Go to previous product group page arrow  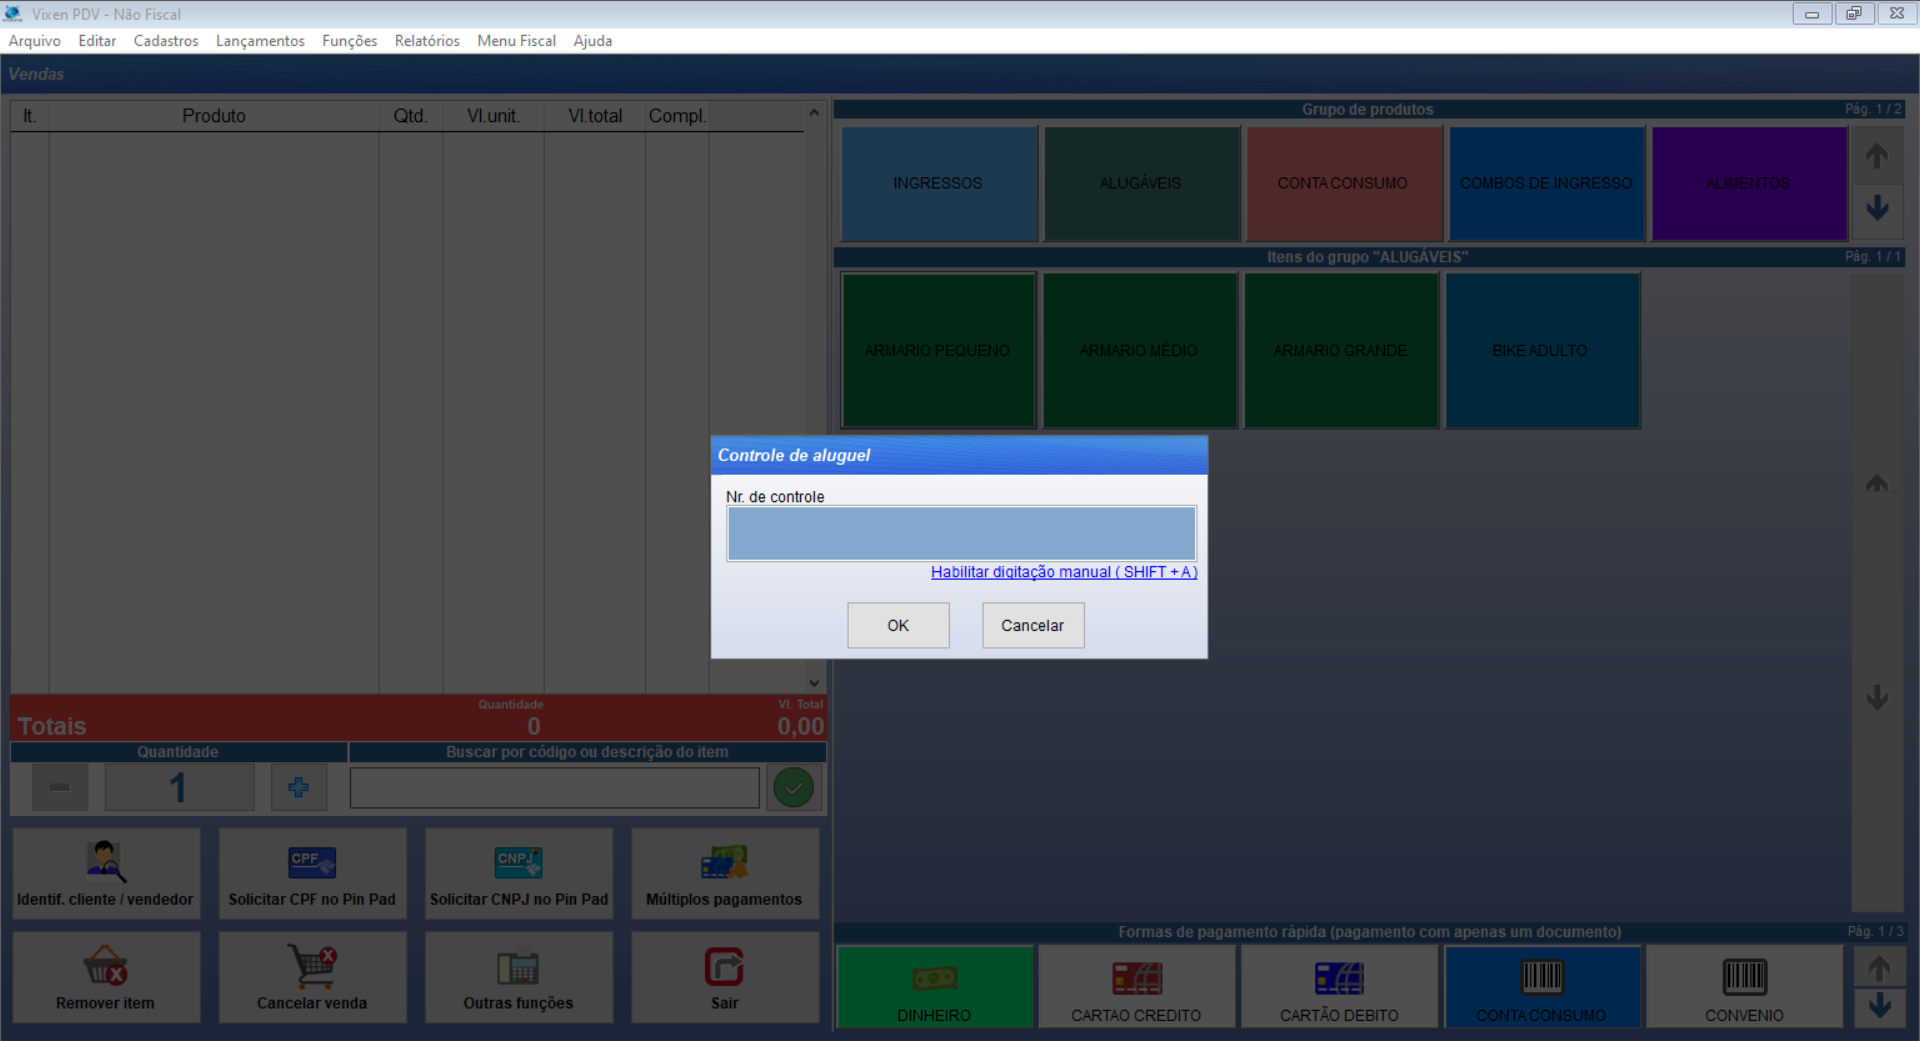coord(1877,155)
